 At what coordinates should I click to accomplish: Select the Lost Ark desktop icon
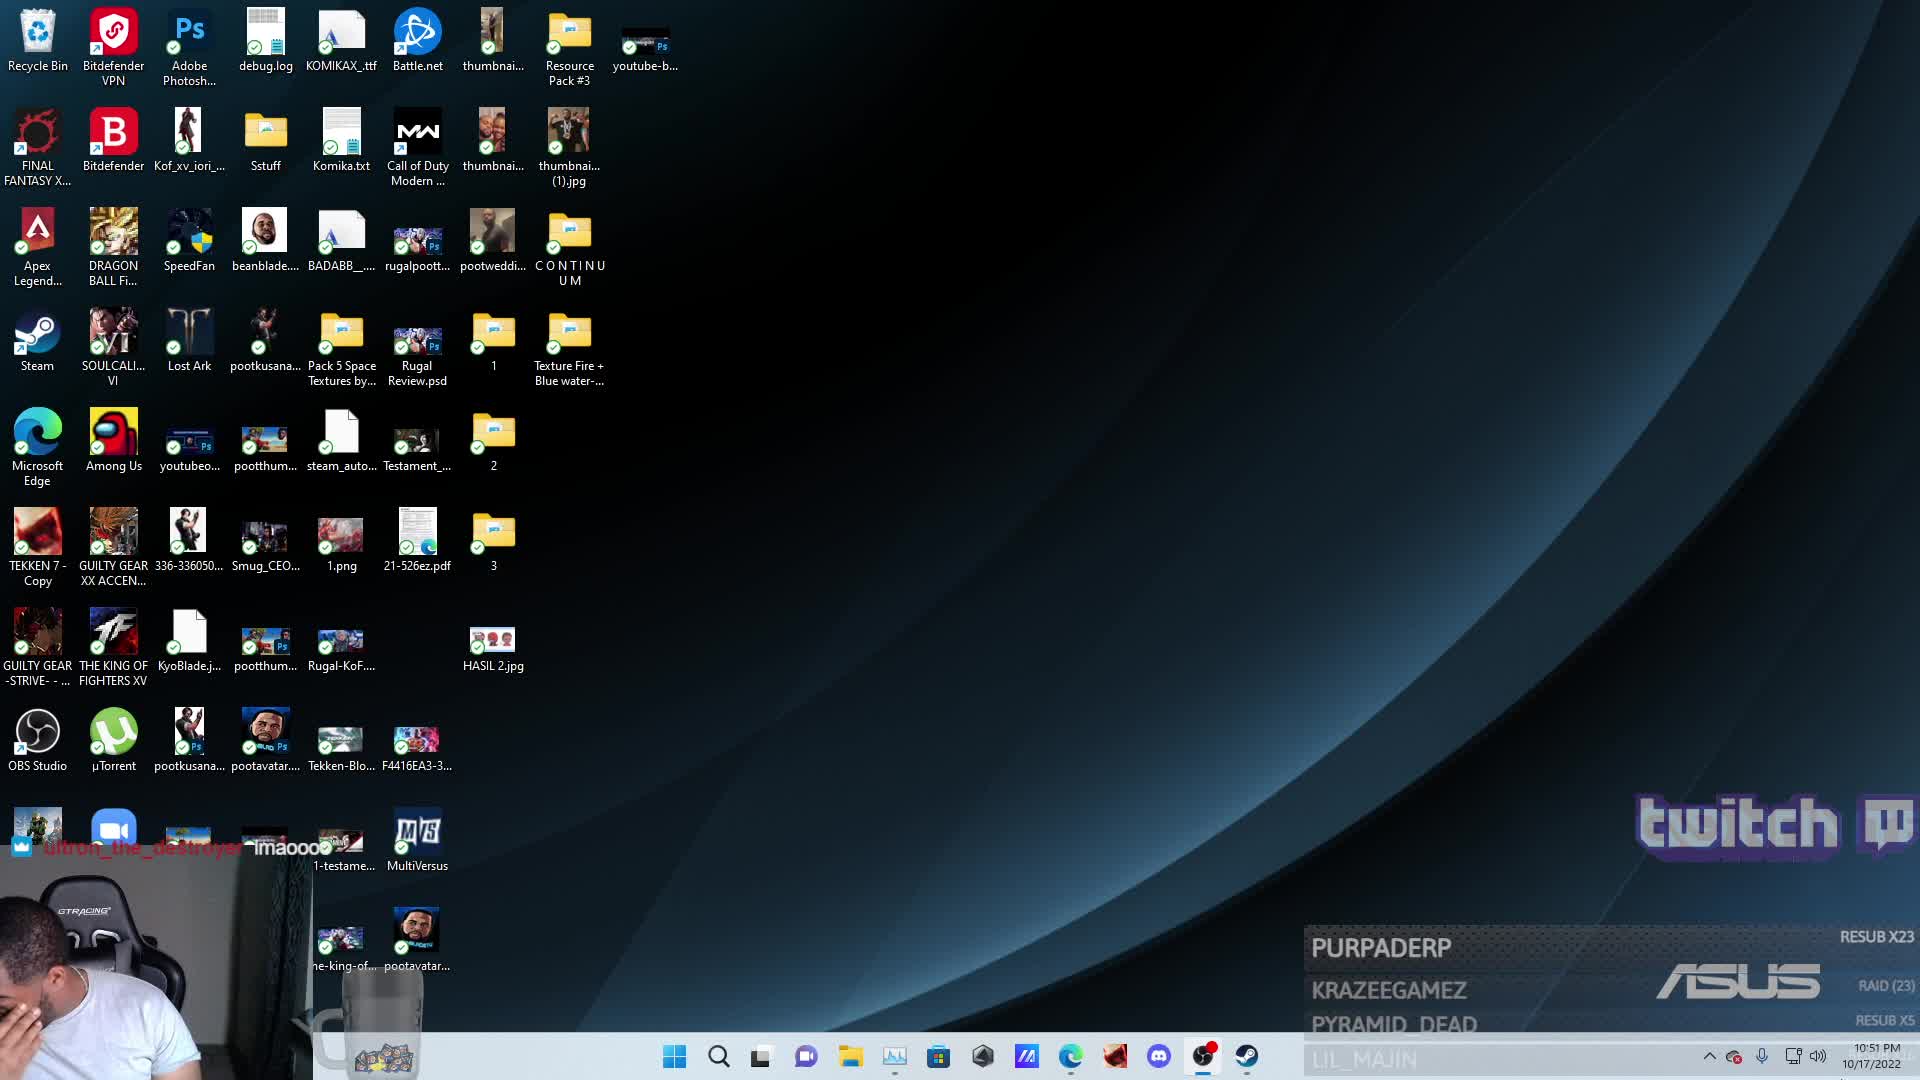[189, 342]
